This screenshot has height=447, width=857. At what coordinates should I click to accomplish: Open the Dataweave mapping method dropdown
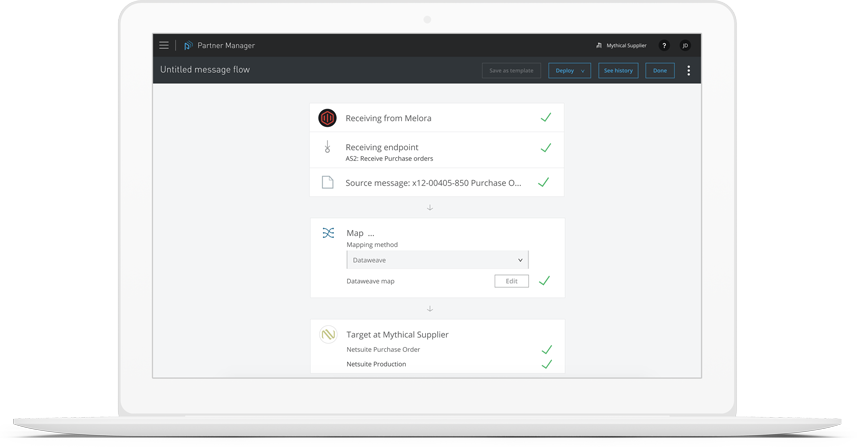437,260
